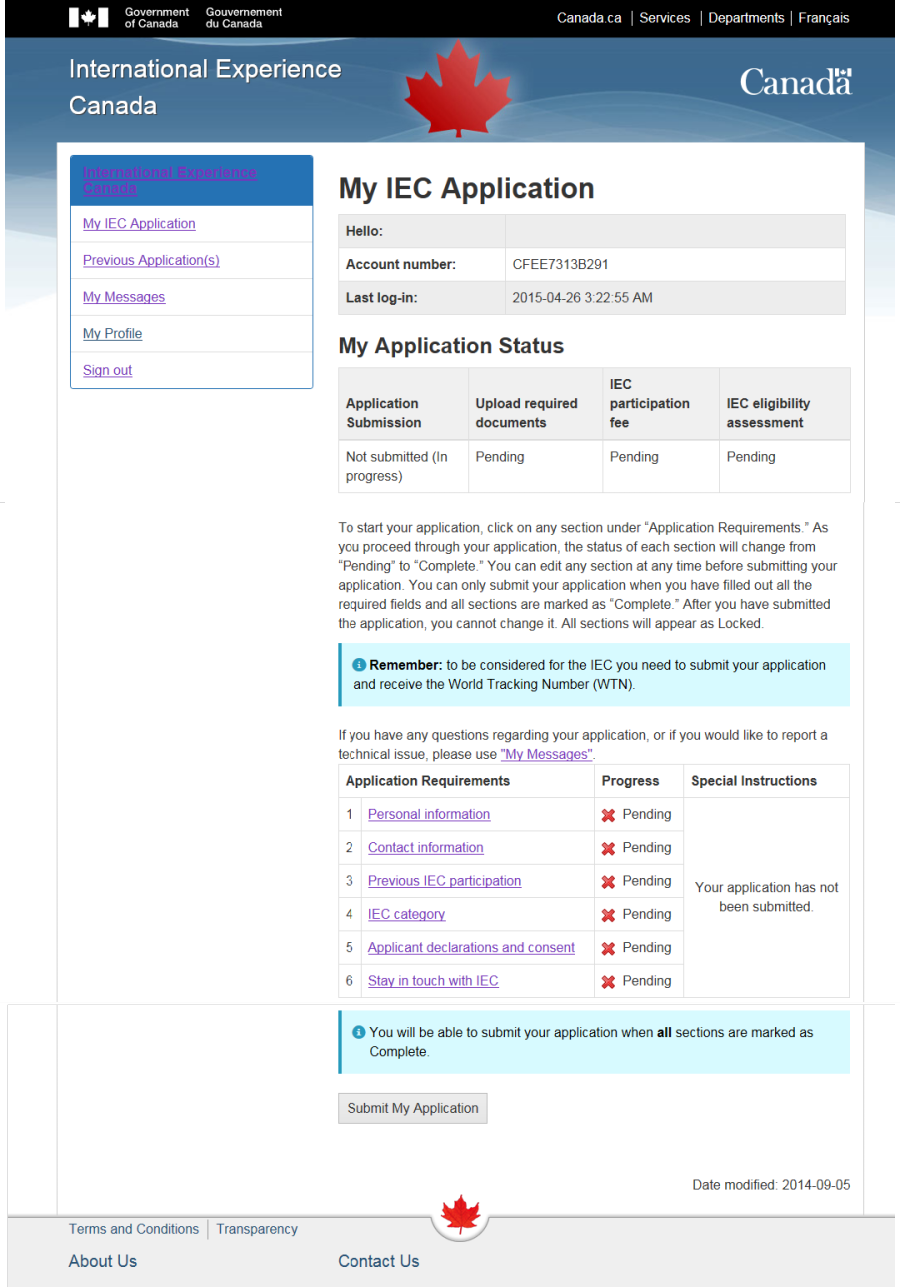Click the red X beside Personal information
Viewport: 900px width, 1287px height.
coord(608,815)
